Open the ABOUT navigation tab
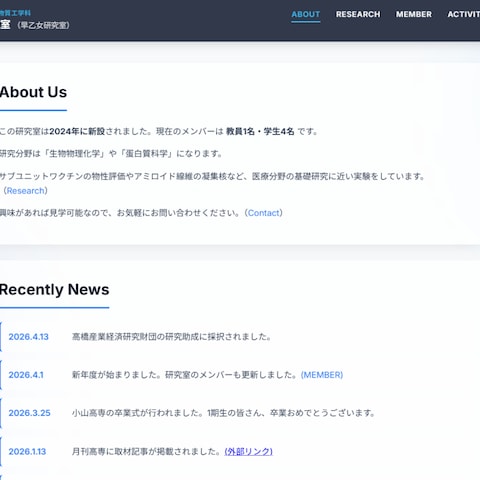 pos(305,14)
